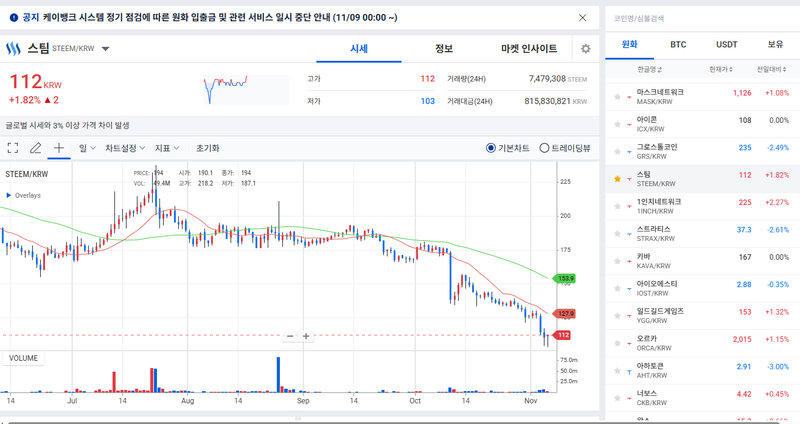Click the fullscreen chart icon
Viewport: 800px width, 424px height.
13,148
